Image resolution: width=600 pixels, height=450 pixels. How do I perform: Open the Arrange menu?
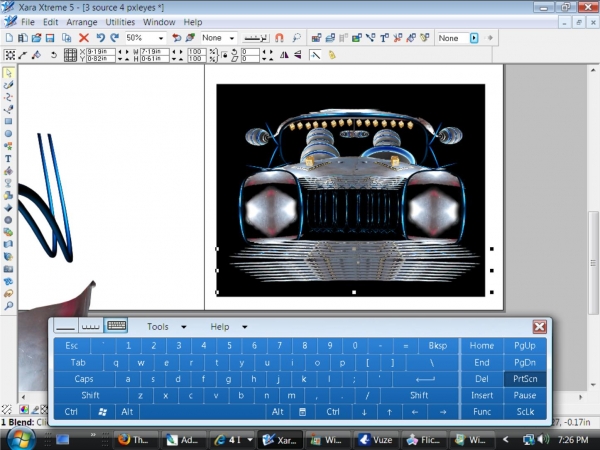pyautogui.click(x=82, y=22)
